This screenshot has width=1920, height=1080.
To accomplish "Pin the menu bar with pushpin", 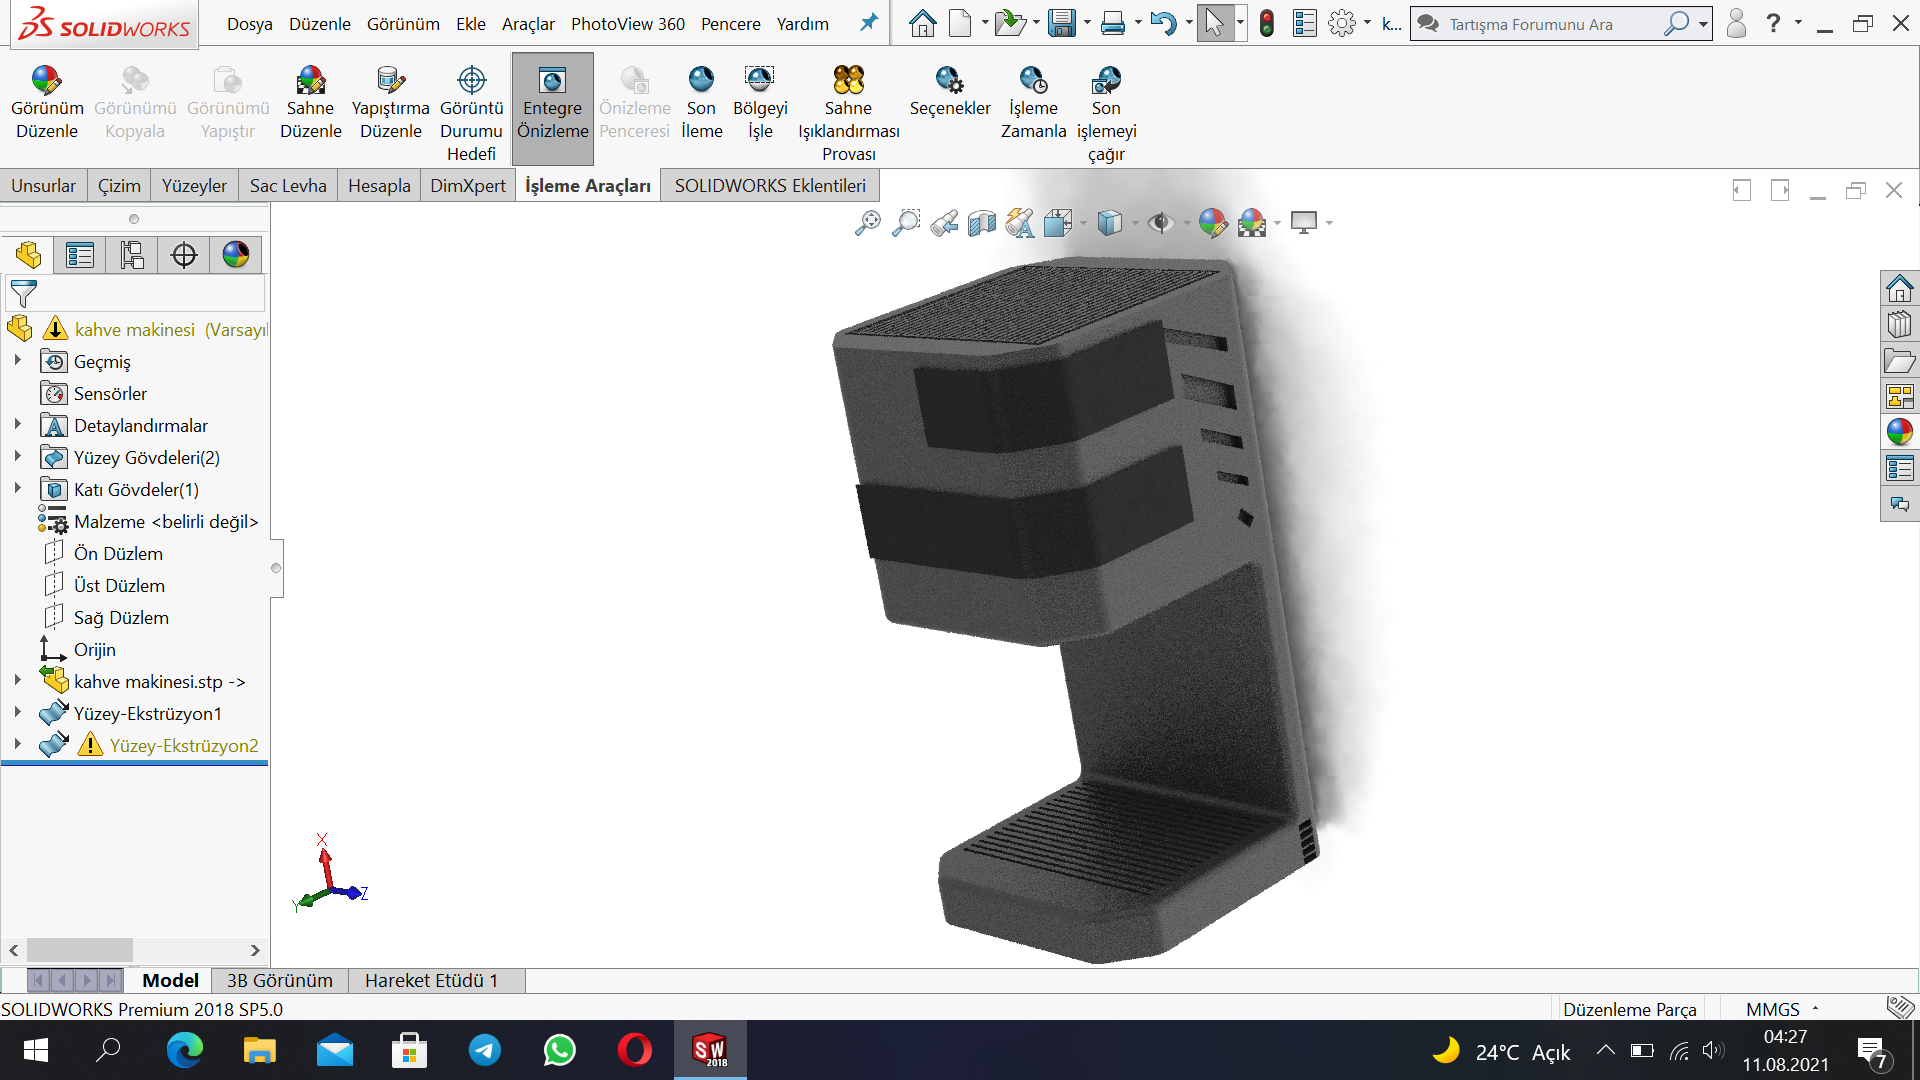I will (x=869, y=23).
